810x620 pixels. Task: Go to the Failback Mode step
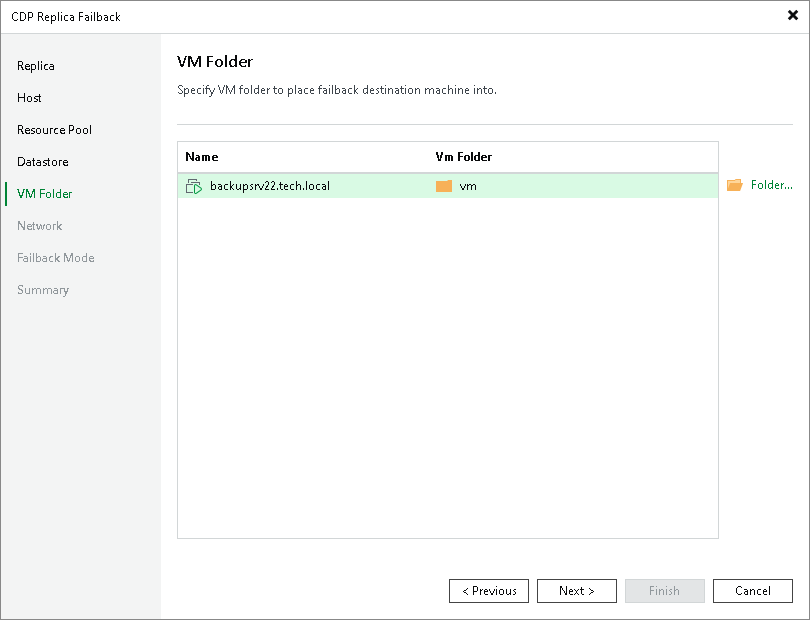tap(55, 258)
